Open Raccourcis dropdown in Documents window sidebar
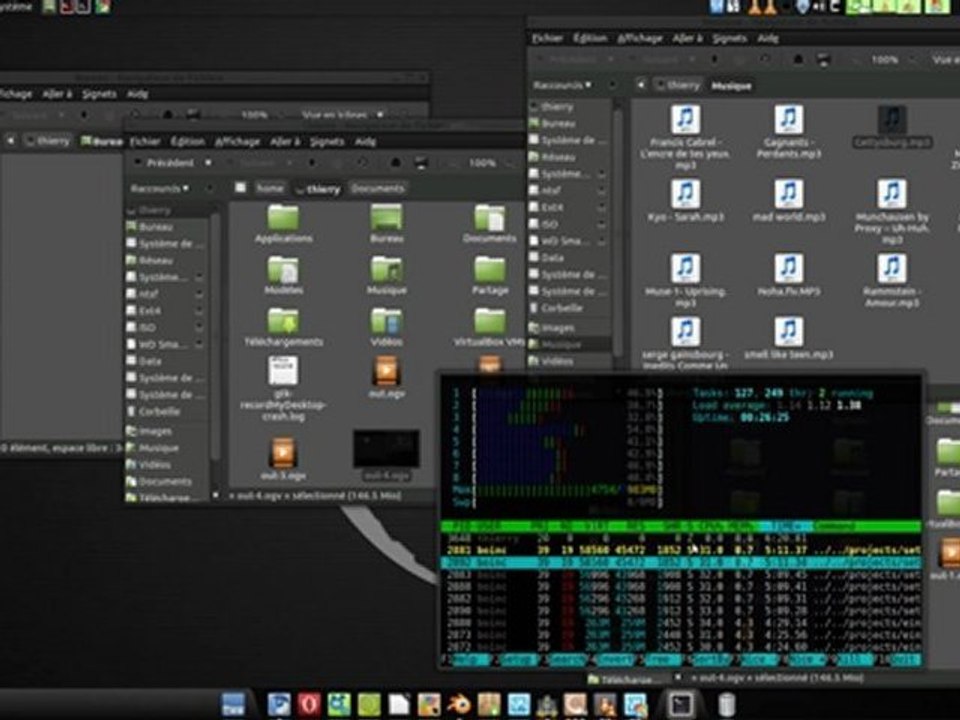The height and width of the screenshot is (720, 960). 160,189
